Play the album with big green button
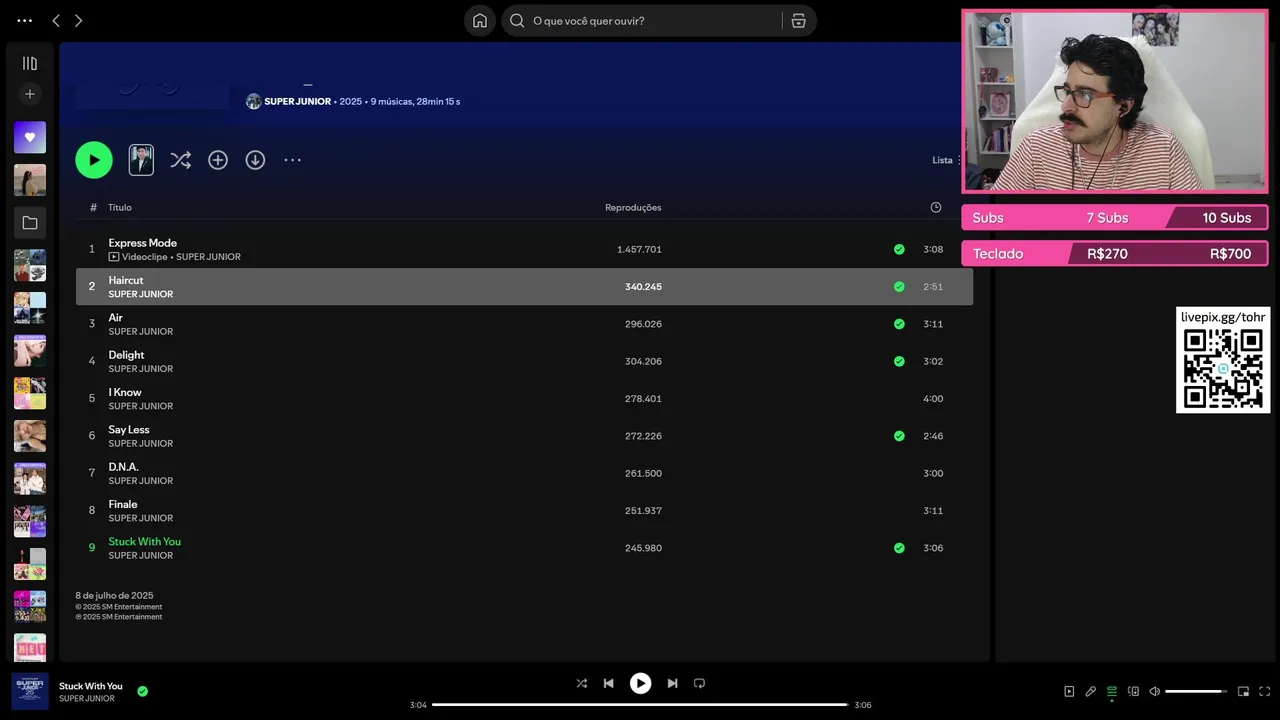Image resolution: width=1280 pixels, height=720 pixels. [94, 160]
